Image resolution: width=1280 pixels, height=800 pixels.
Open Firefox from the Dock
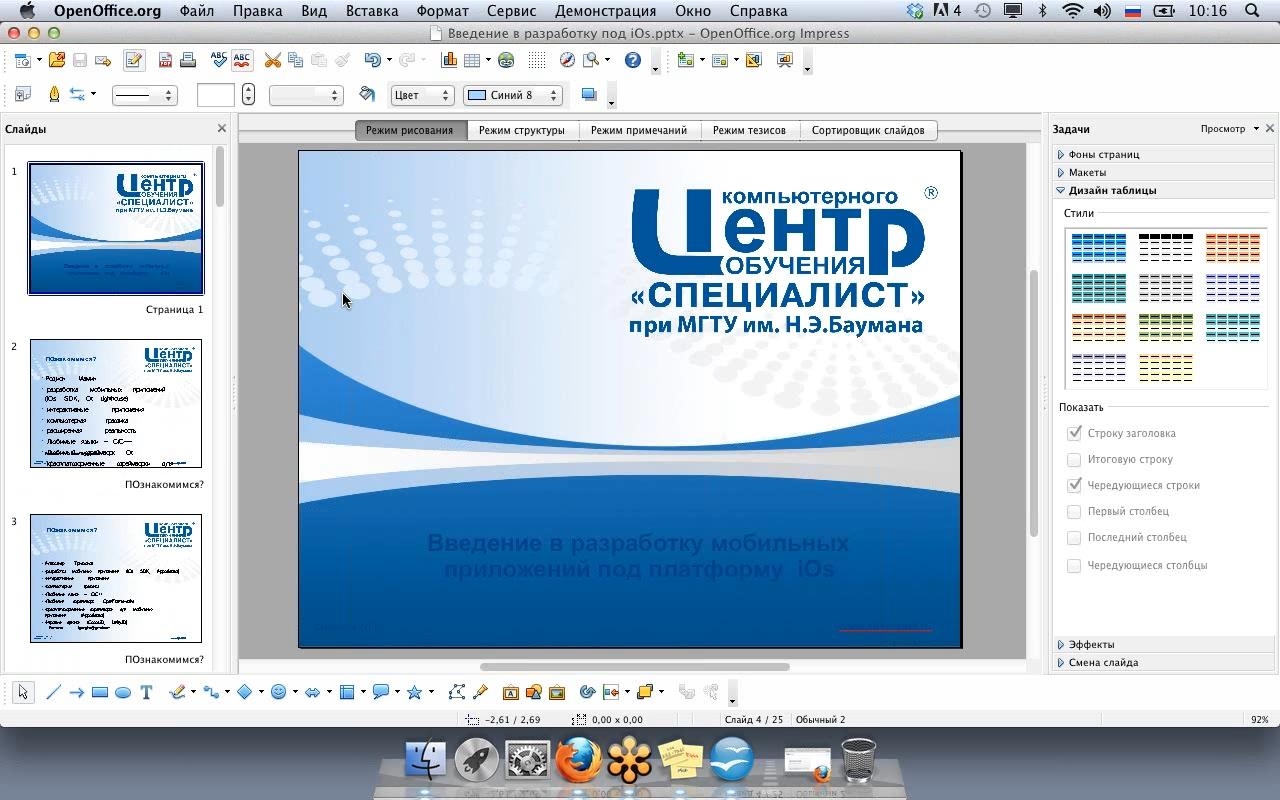579,760
